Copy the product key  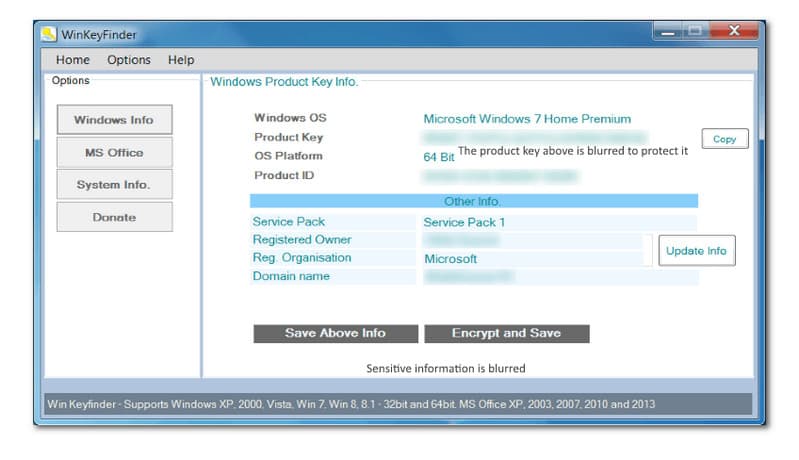point(724,140)
